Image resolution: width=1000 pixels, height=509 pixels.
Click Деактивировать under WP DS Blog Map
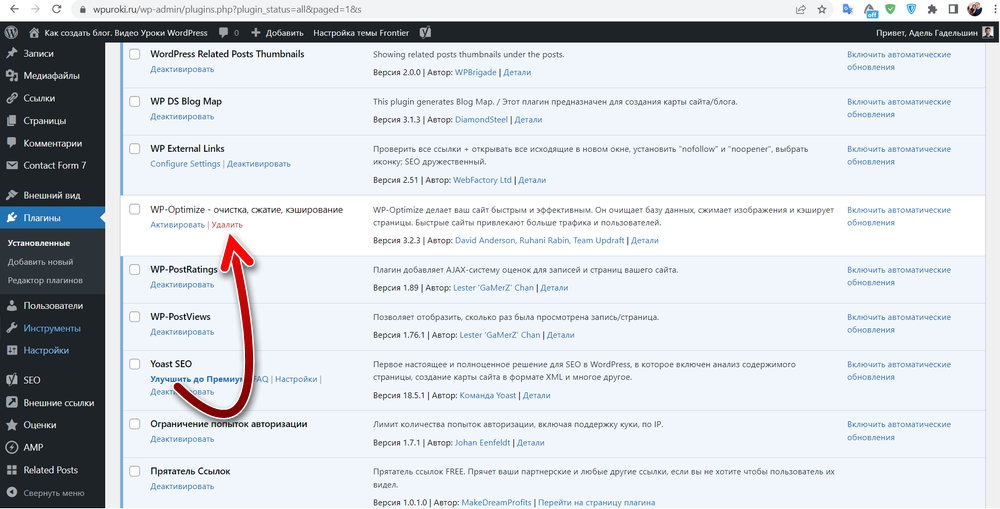(x=182, y=117)
